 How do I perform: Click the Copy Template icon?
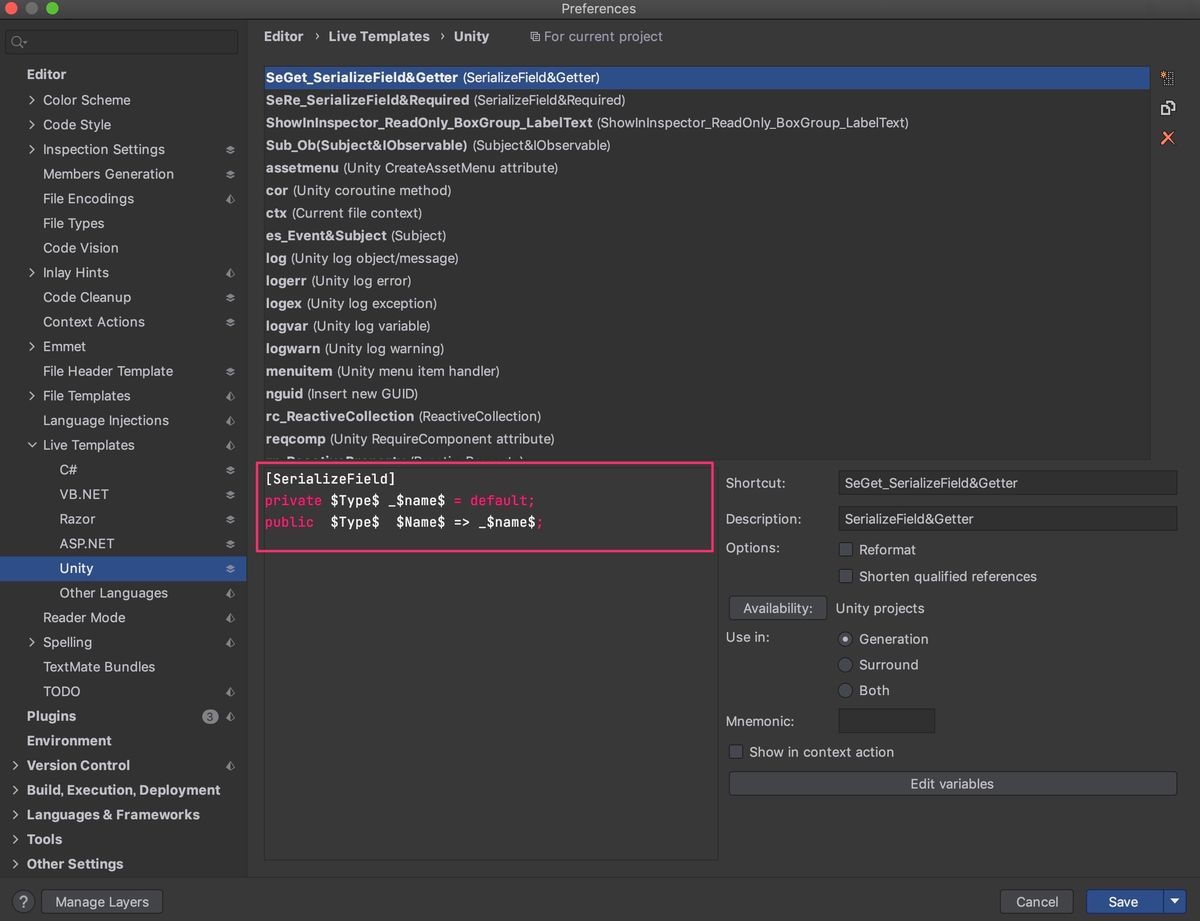tap(1167, 108)
